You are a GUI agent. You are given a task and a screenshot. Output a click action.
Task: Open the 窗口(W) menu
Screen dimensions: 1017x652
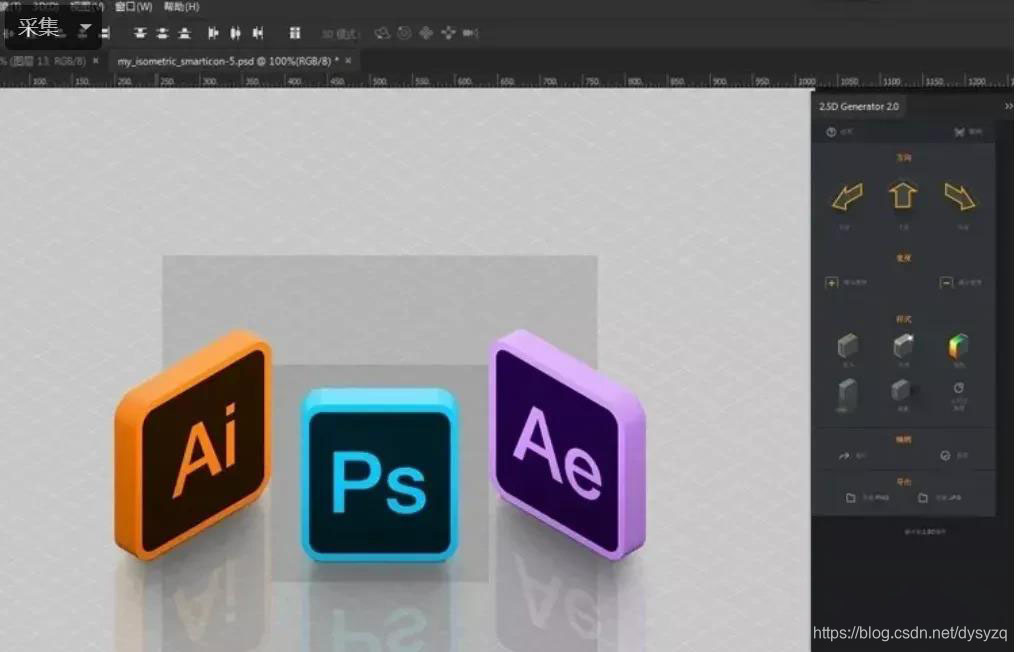134,7
